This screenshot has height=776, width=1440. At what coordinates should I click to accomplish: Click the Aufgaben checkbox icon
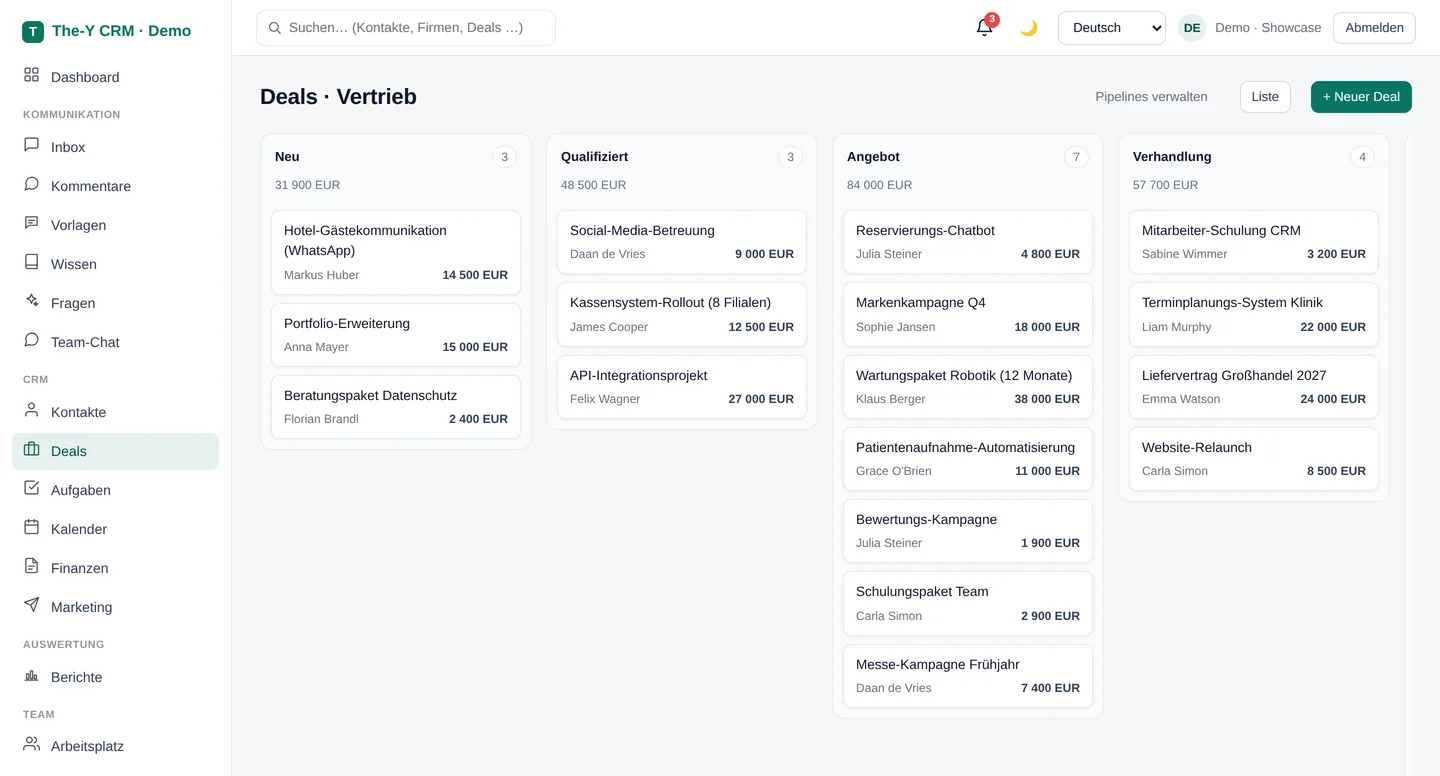pos(32,488)
